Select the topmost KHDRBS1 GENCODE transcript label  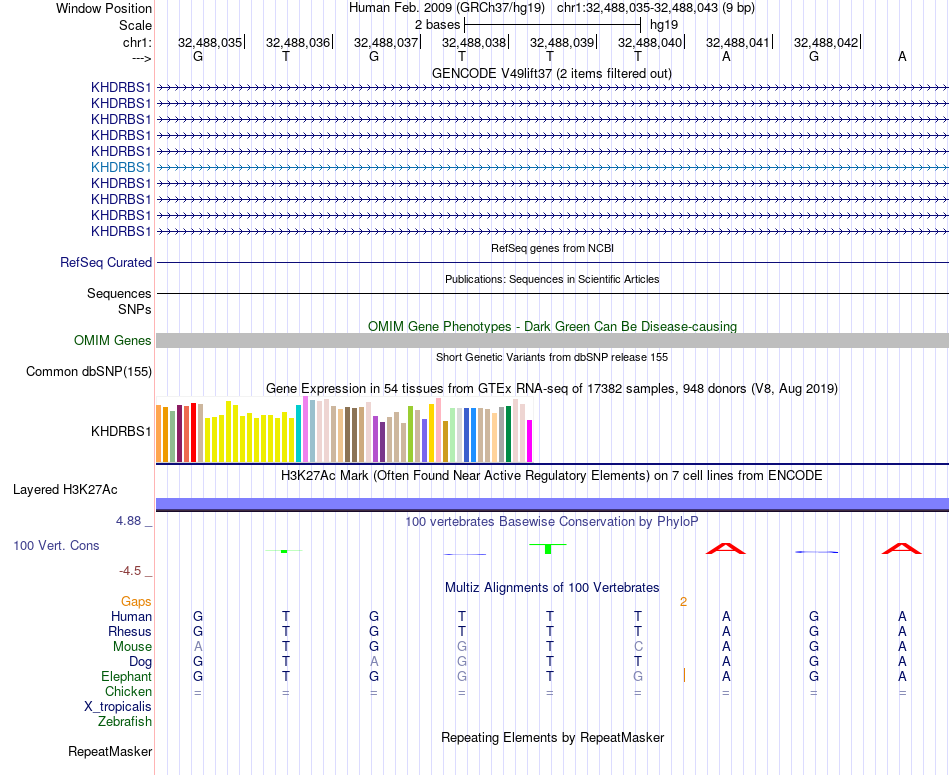coord(121,87)
